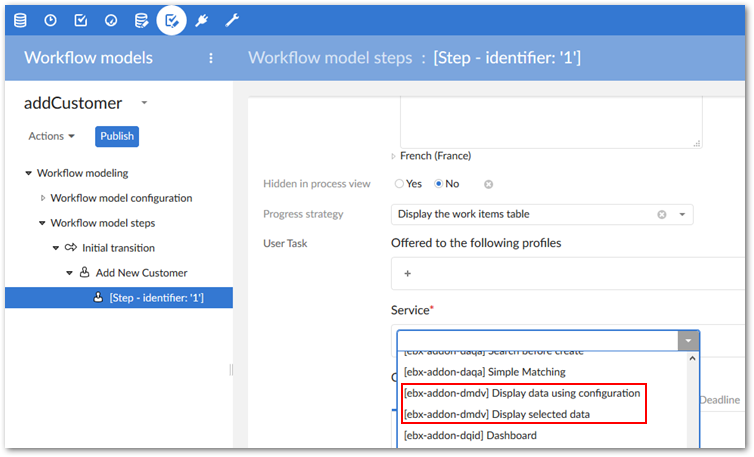Click the panel splitter handle

coord(231,369)
